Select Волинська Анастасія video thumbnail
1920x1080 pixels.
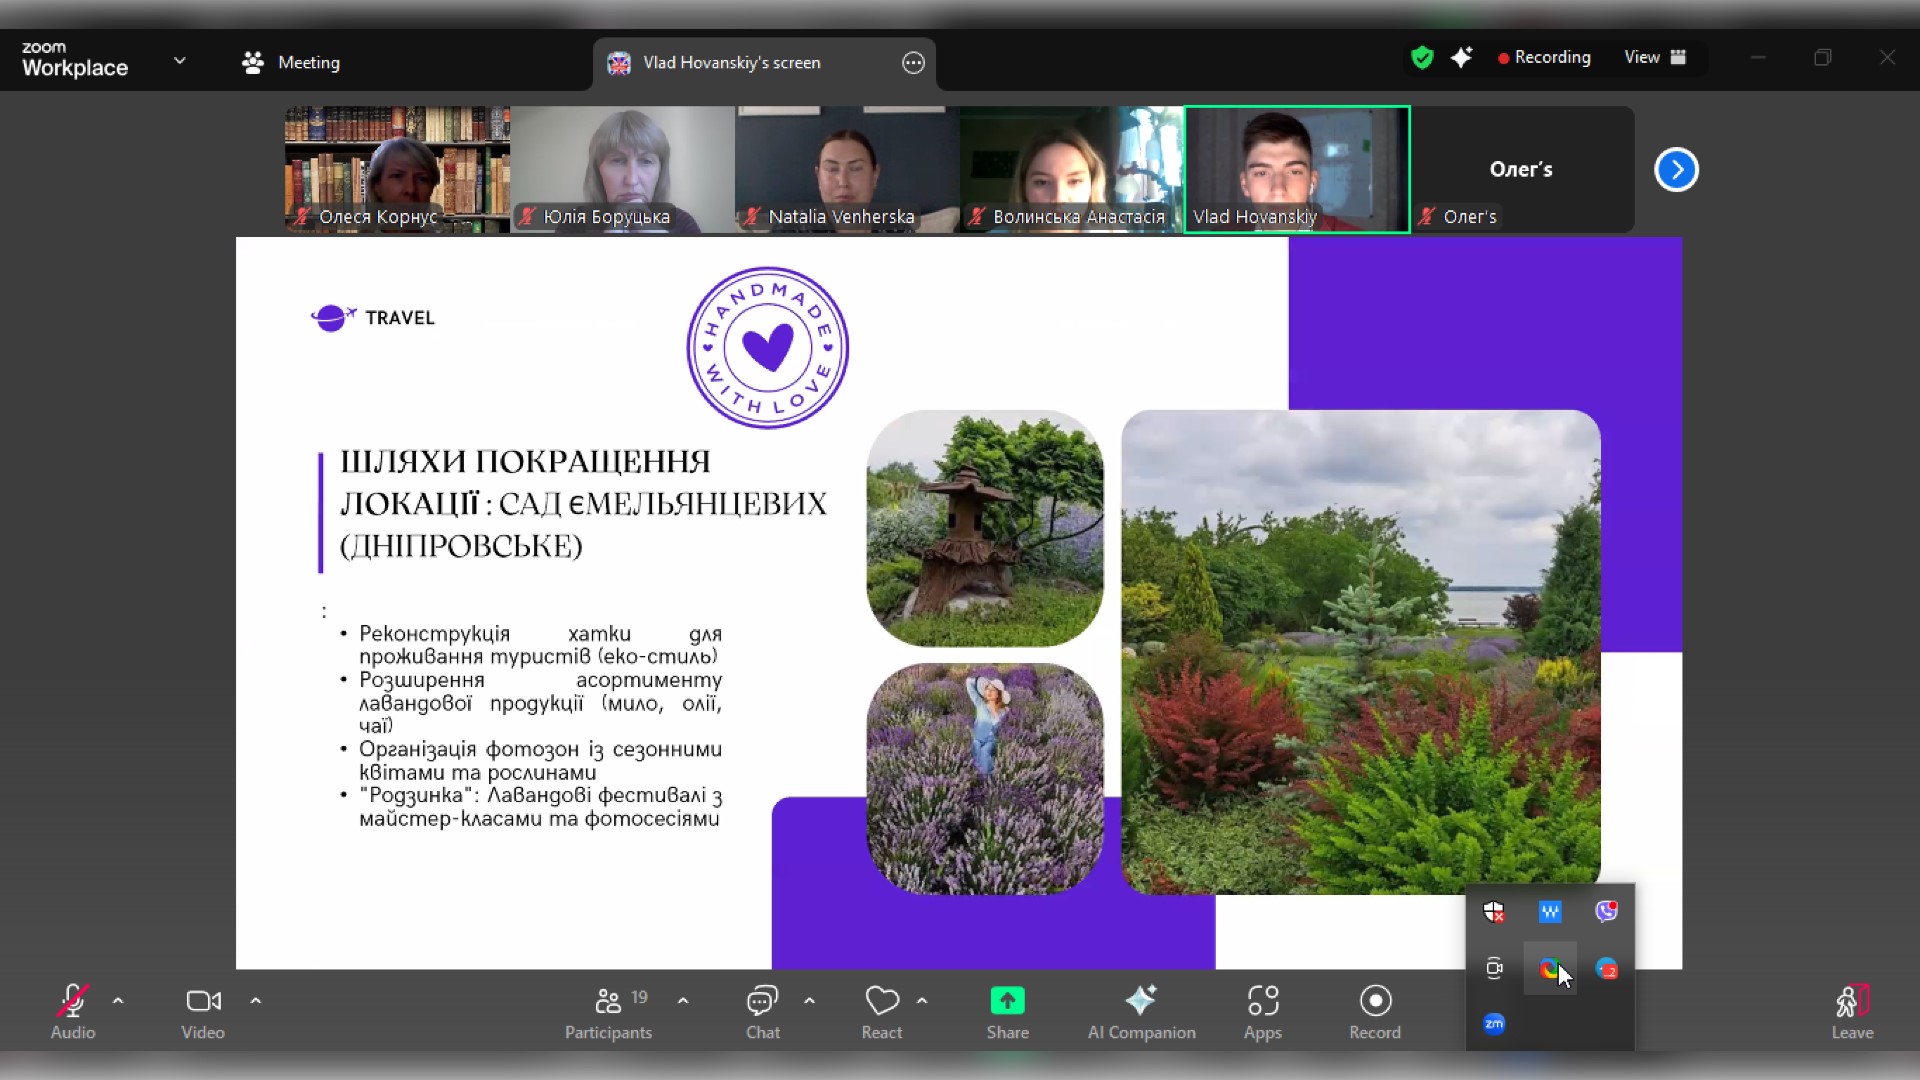(x=1072, y=169)
